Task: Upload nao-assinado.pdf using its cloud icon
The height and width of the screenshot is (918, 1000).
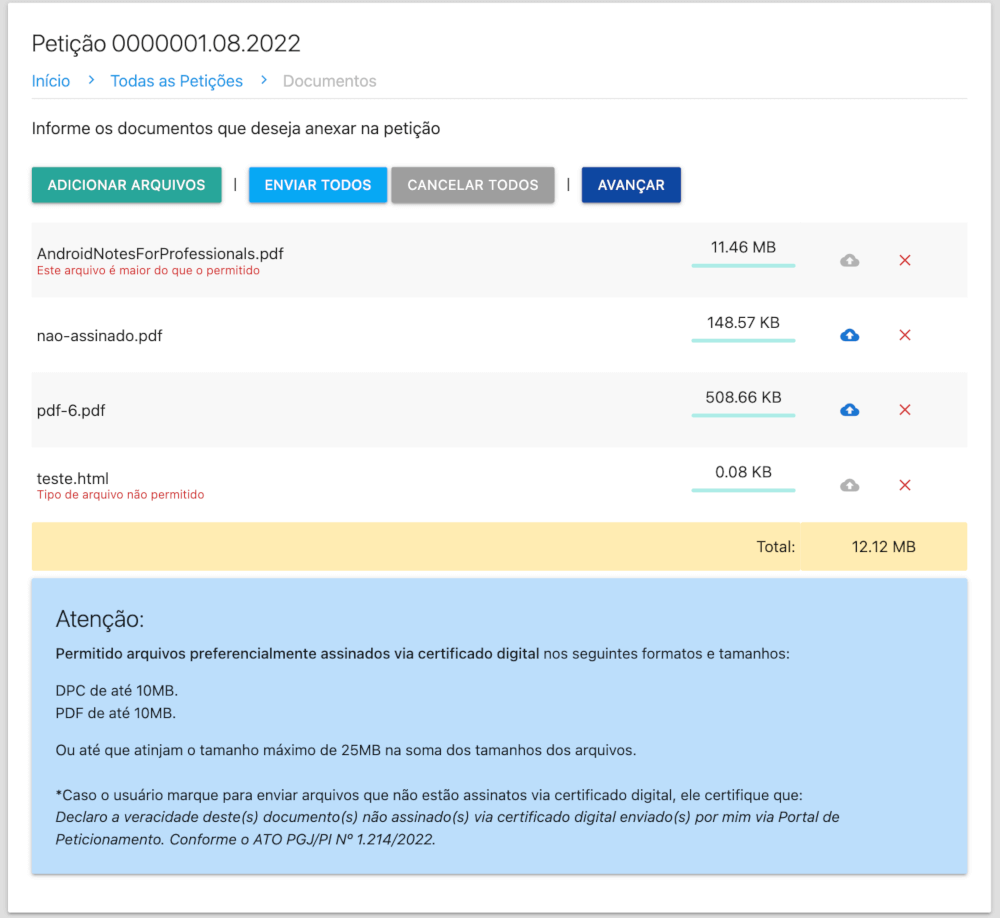Action: (x=849, y=335)
